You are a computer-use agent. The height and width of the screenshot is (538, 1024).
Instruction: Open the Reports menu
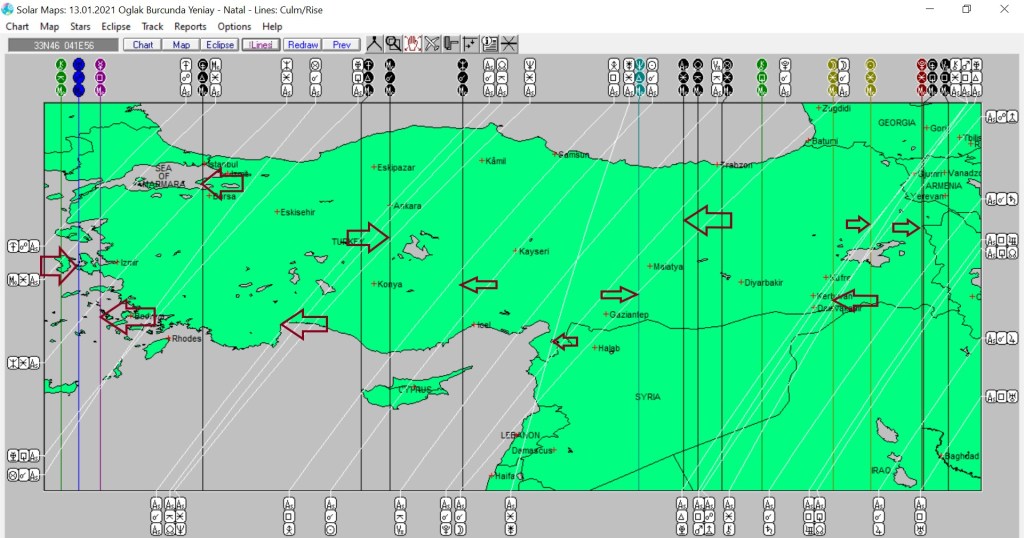[190, 26]
